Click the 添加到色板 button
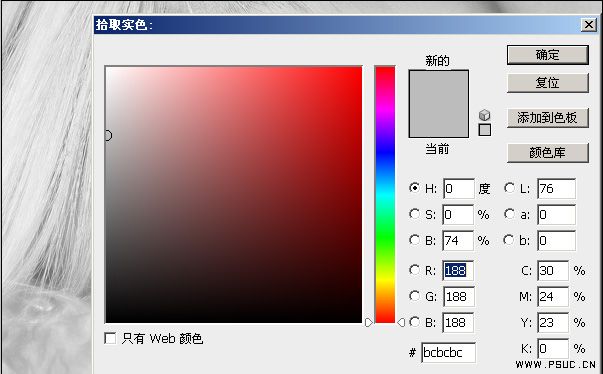Viewport: 603px width, 374px height. click(x=548, y=118)
